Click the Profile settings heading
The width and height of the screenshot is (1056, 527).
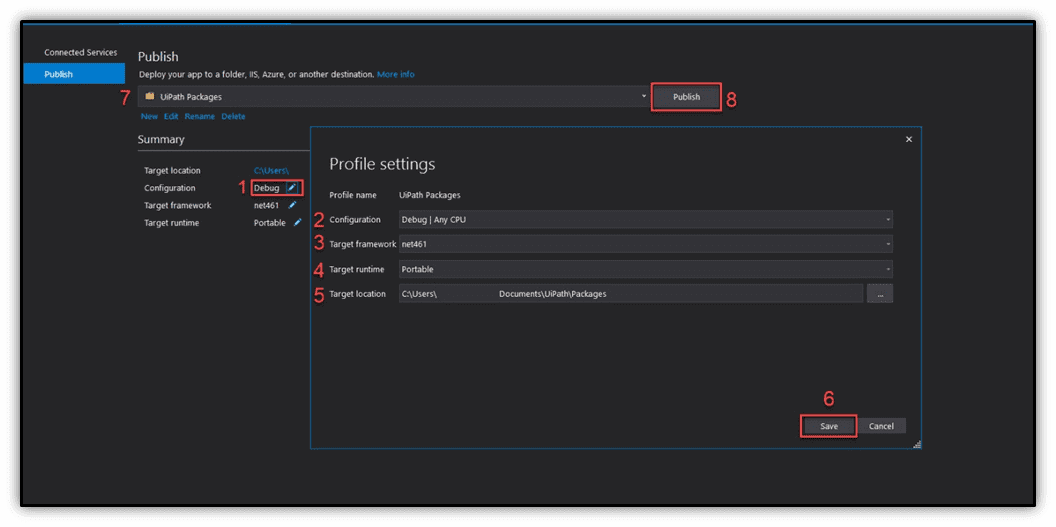tap(382, 164)
